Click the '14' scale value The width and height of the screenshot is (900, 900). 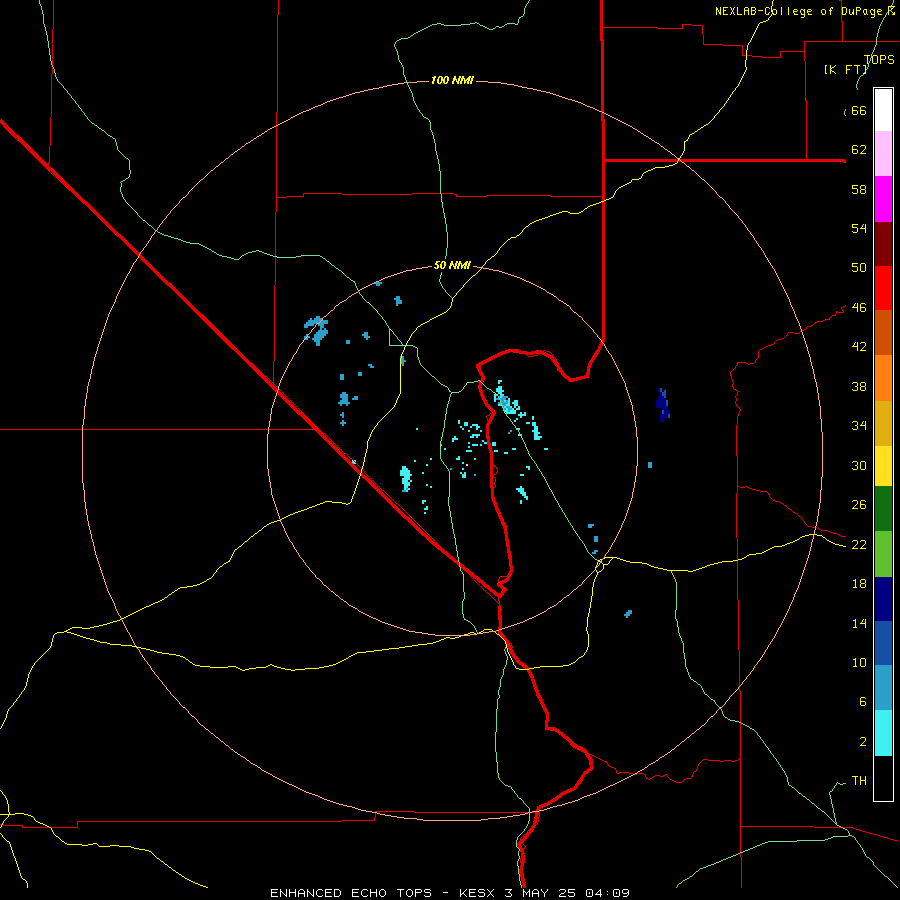pos(859,623)
